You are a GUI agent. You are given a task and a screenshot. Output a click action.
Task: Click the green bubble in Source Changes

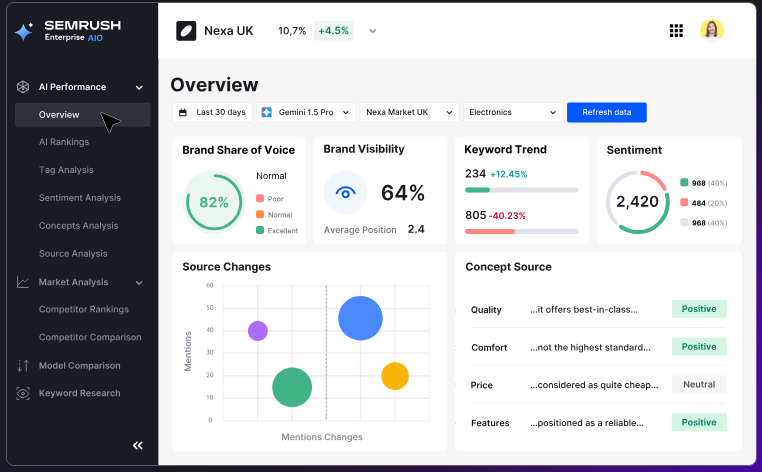292,387
